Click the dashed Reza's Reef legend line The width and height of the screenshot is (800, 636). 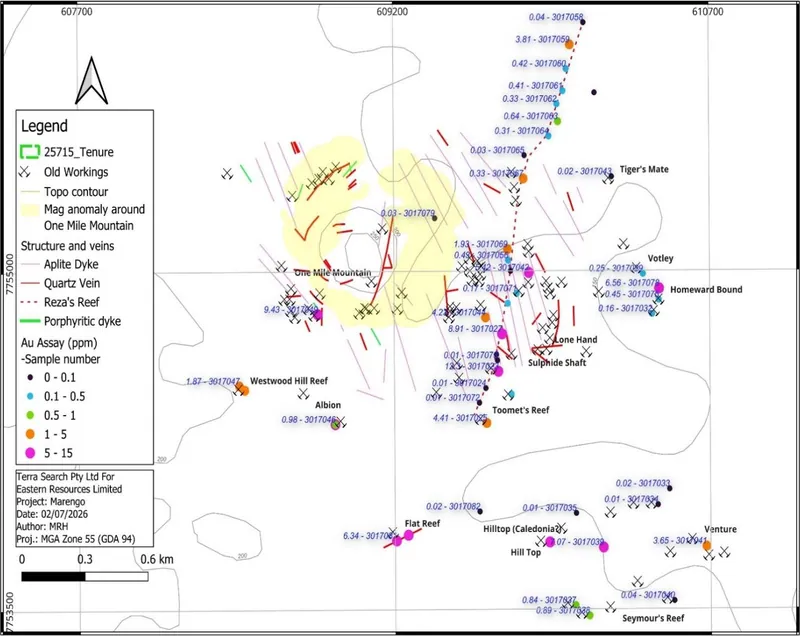(30, 302)
